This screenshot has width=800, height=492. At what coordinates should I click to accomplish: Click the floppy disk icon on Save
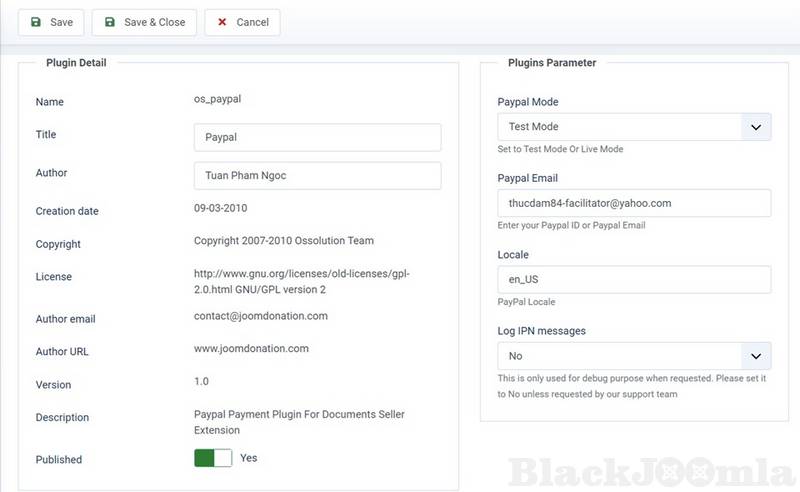36,22
